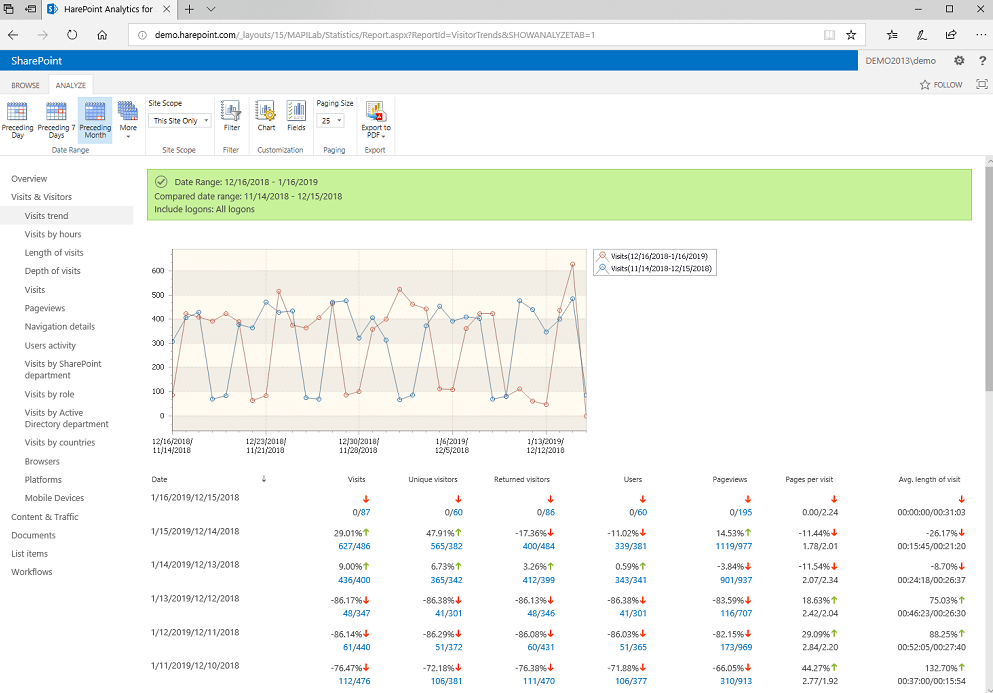This screenshot has height=693, width=993.
Task: Select Visits trend in sidebar
Action: (46, 216)
